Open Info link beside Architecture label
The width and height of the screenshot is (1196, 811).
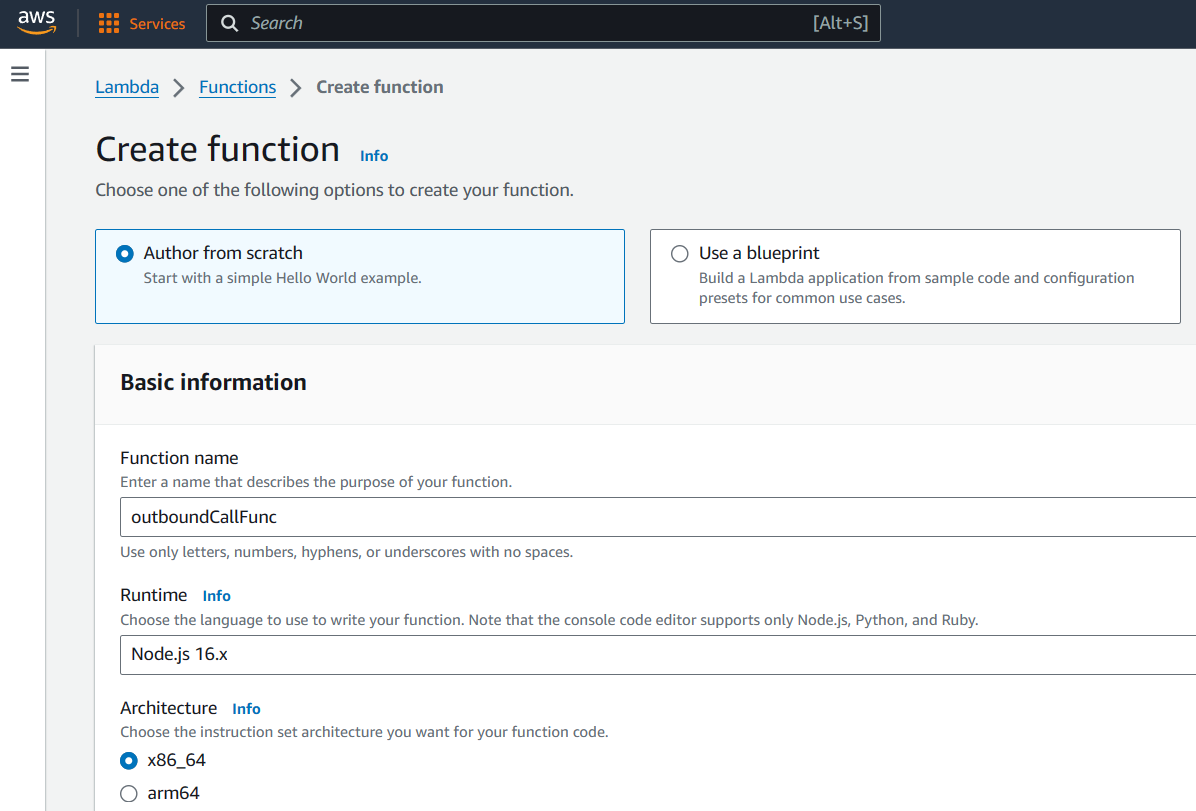click(246, 709)
